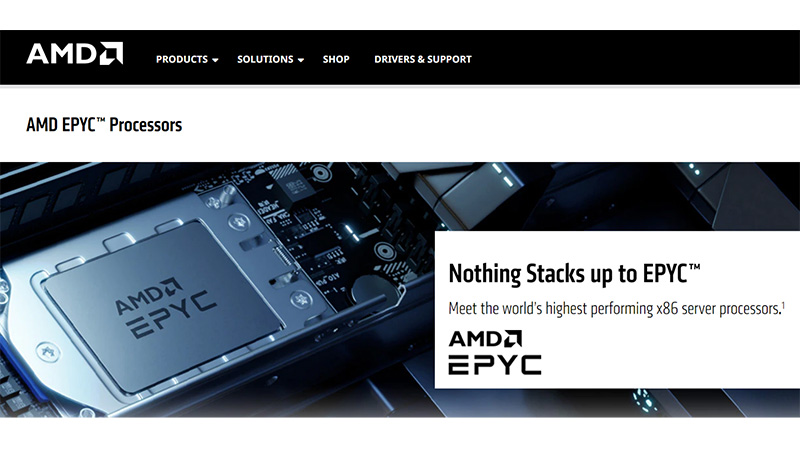Viewport: 800px width, 450px height.
Task: Open footnote 1 after server processors
Action: [x=783, y=305]
